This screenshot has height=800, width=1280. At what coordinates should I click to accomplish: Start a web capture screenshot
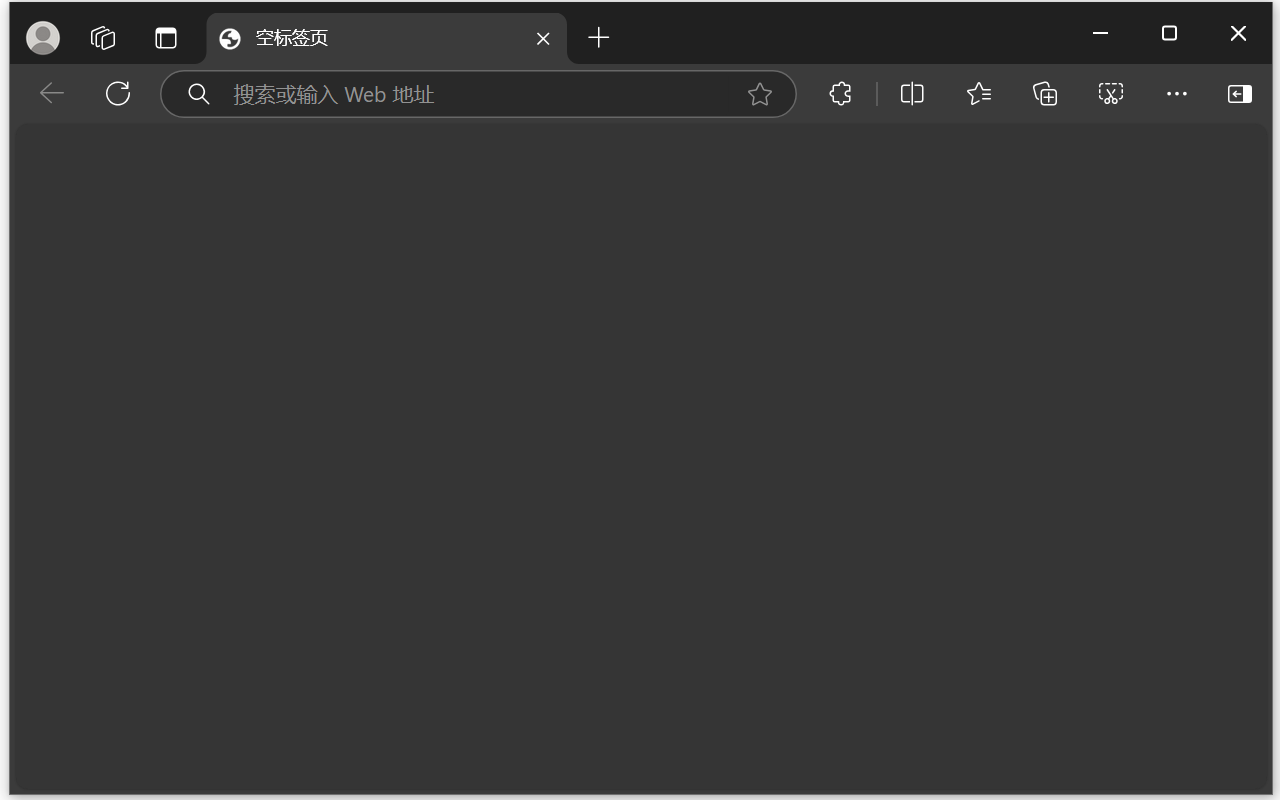pos(1111,94)
